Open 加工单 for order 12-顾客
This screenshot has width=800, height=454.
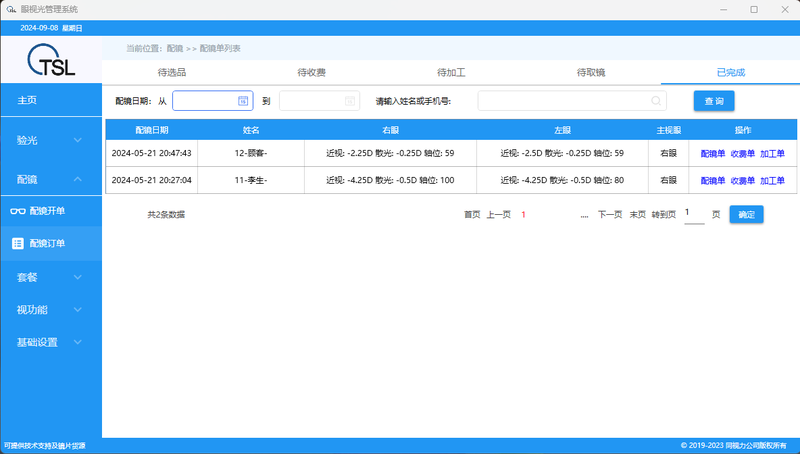(772, 154)
